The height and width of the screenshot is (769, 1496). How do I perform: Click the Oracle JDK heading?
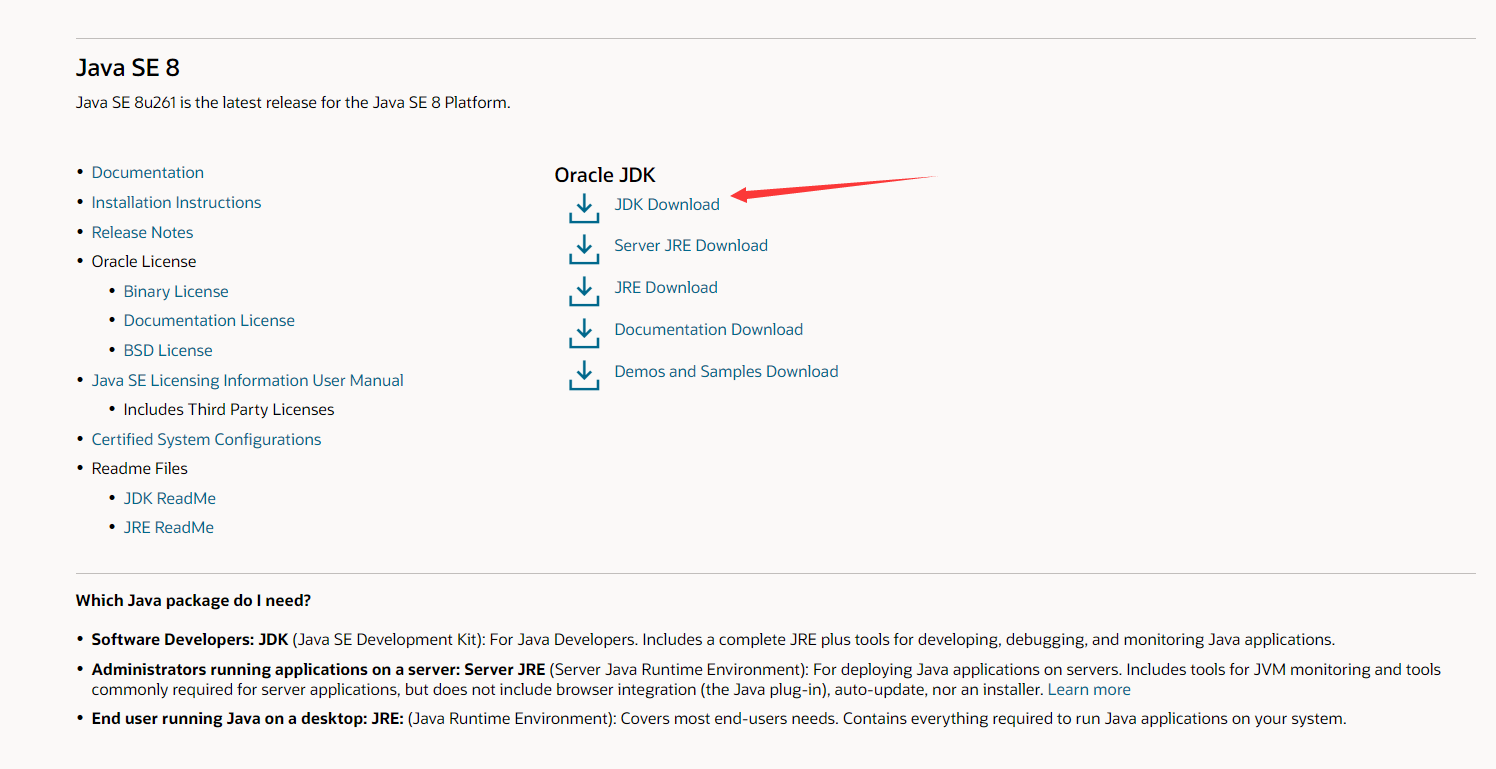pyautogui.click(x=605, y=175)
